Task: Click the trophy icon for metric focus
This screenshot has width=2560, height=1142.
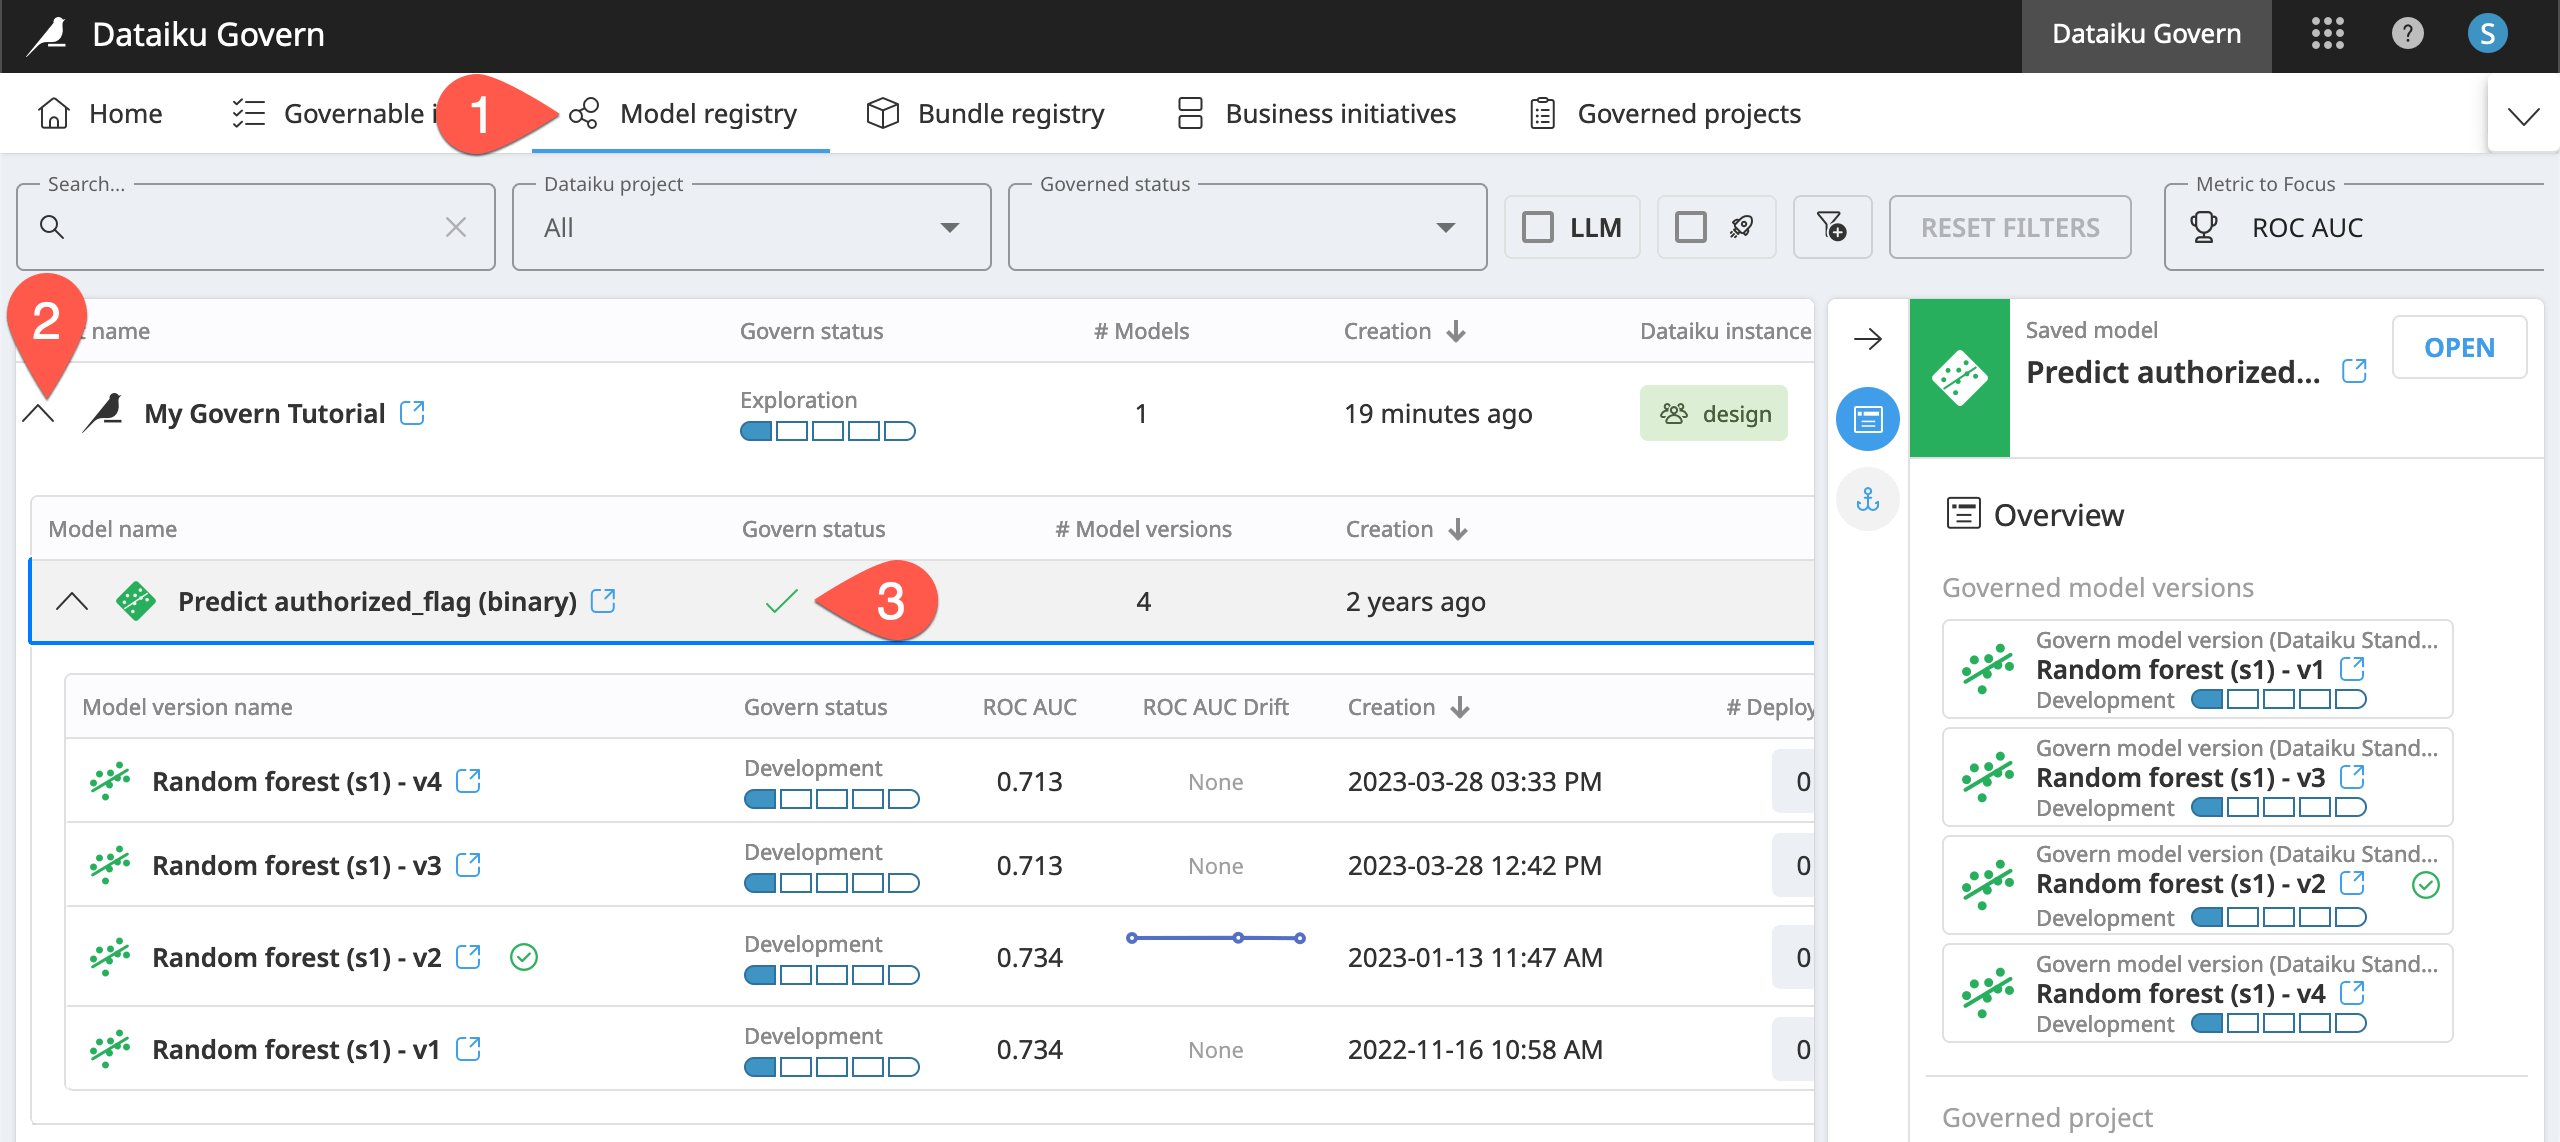Action: (x=2203, y=227)
